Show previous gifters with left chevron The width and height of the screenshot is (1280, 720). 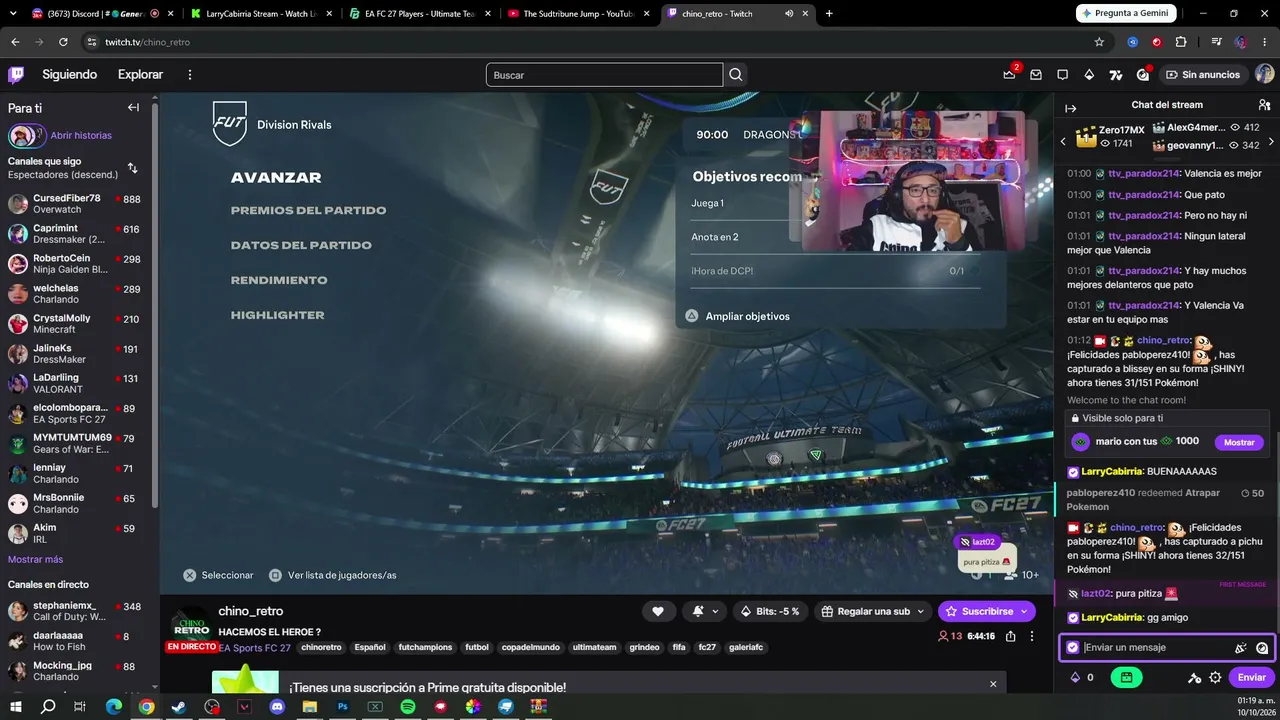[1063, 142]
